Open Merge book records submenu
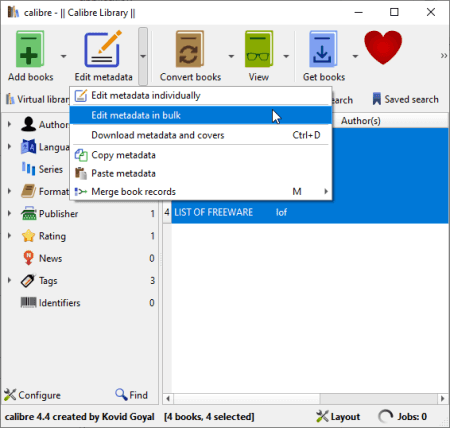This screenshot has height=428, width=450. [x=201, y=192]
